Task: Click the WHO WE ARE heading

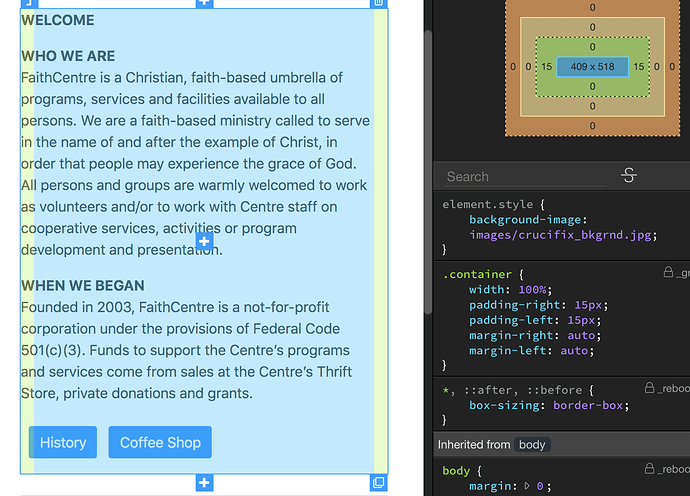Action: [68, 56]
